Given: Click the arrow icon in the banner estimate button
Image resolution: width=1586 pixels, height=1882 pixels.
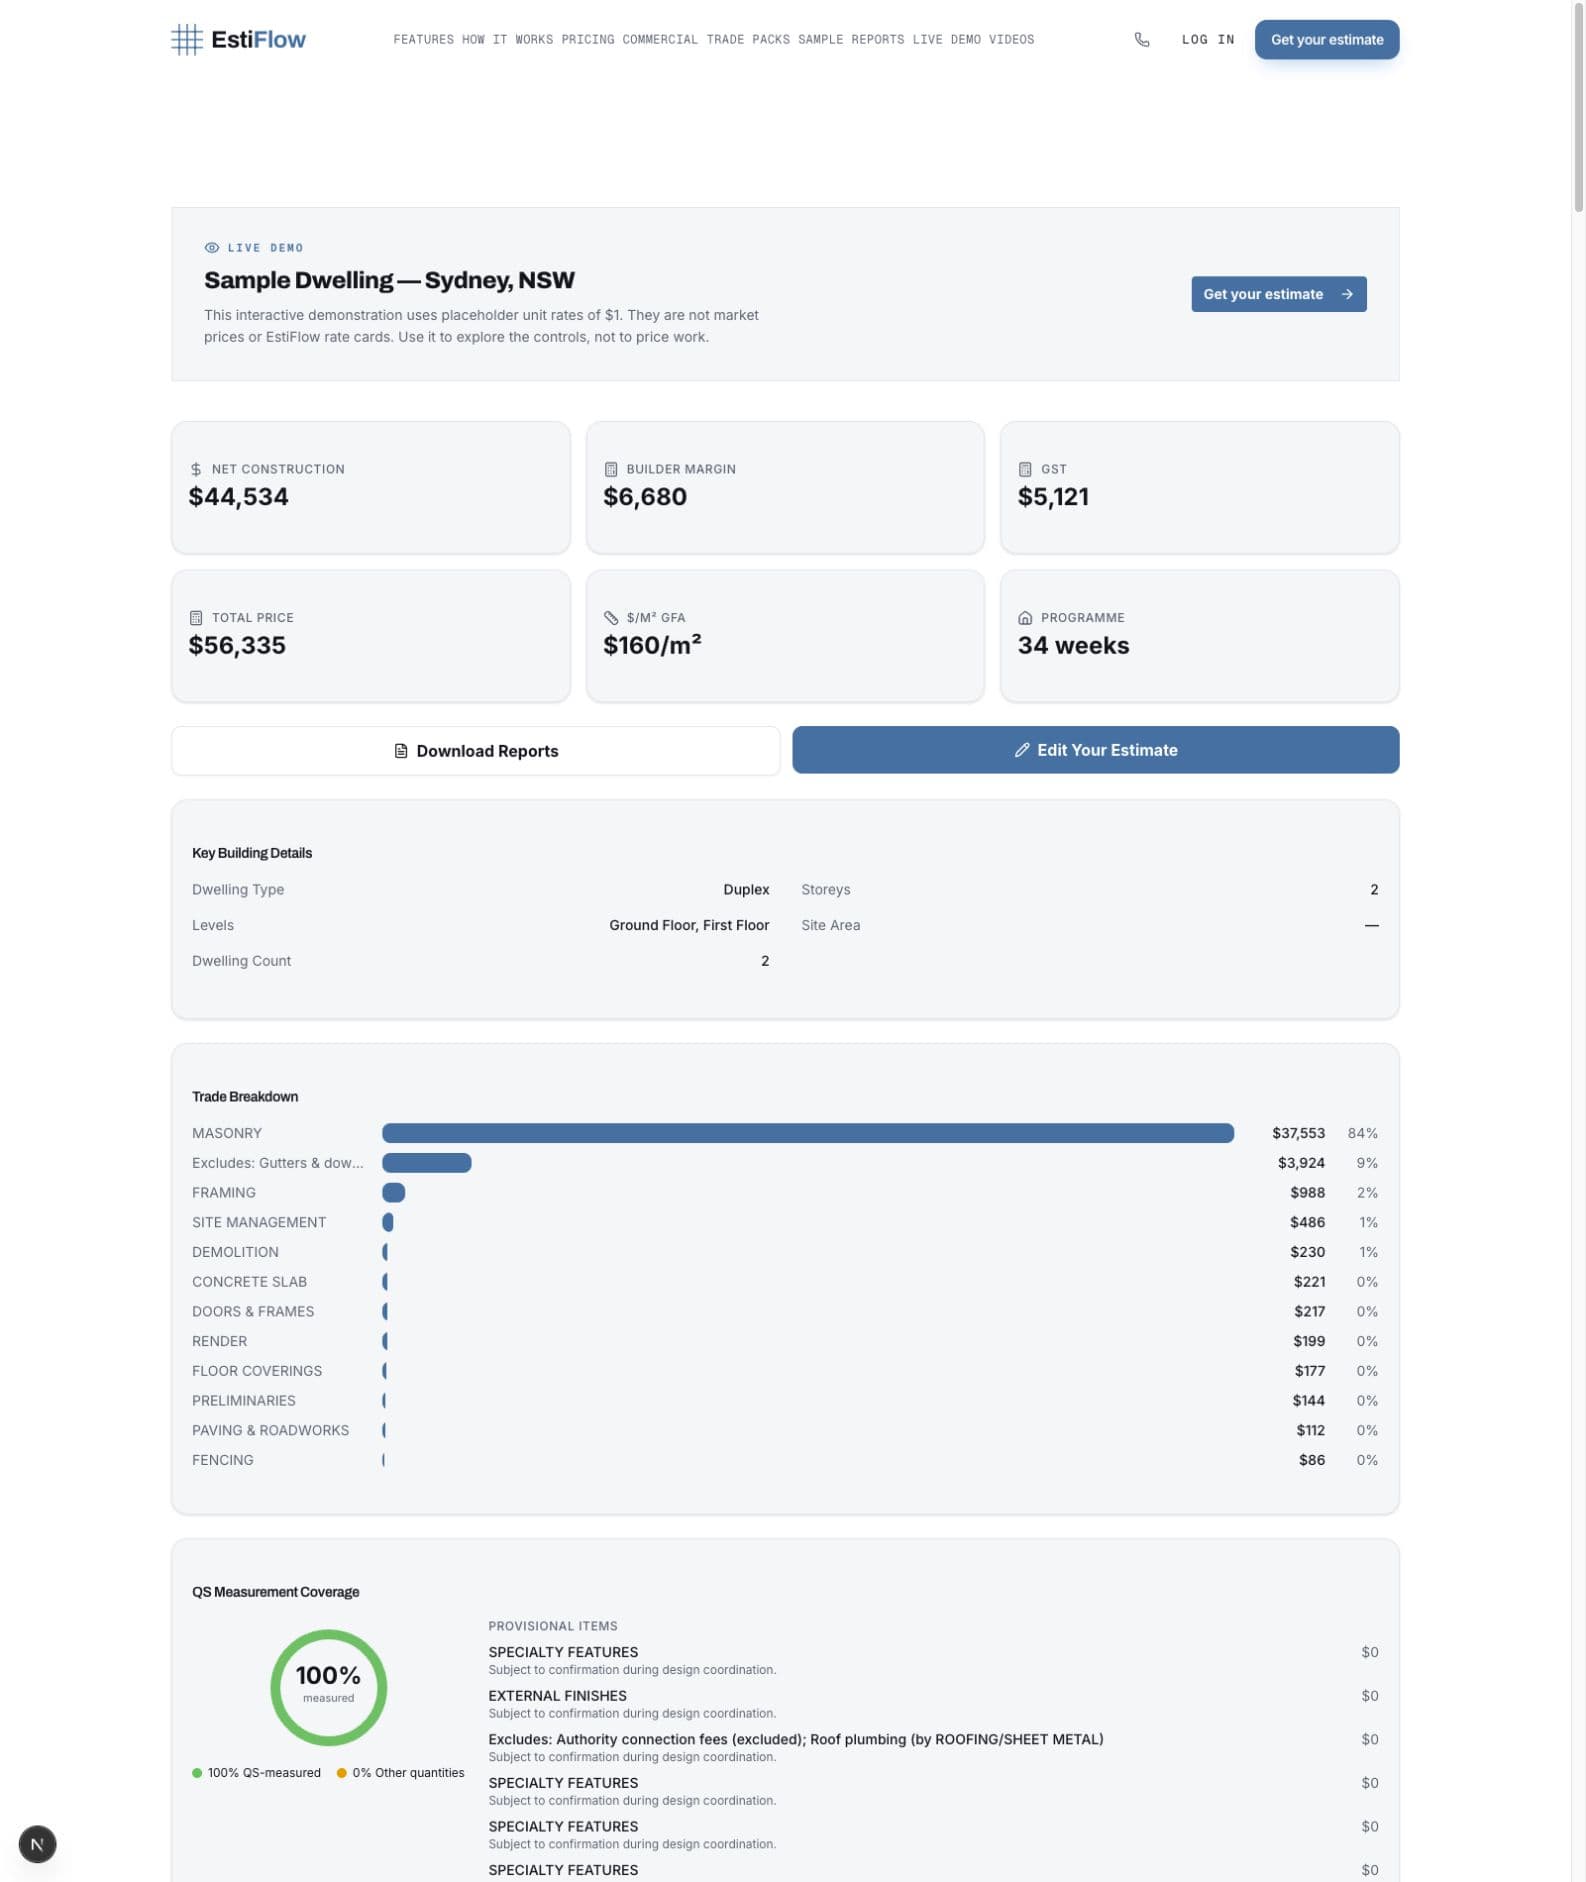Looking at the screenshot, I should click(x=1347, y=294).
